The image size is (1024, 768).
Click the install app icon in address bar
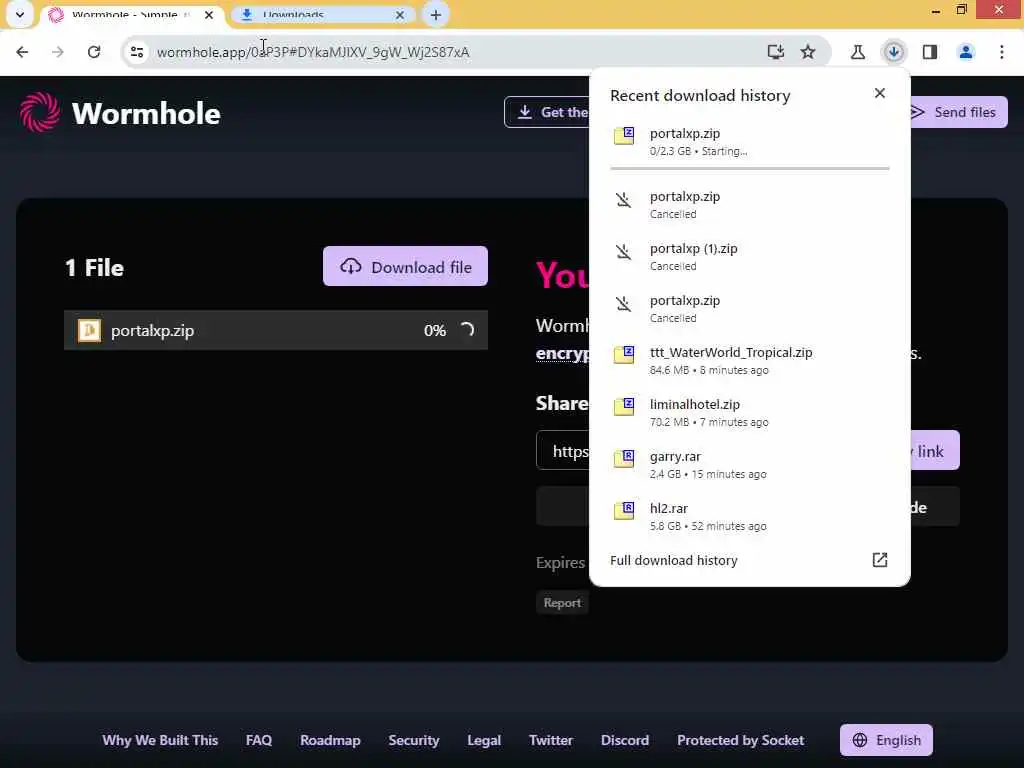tap(775, 52)
